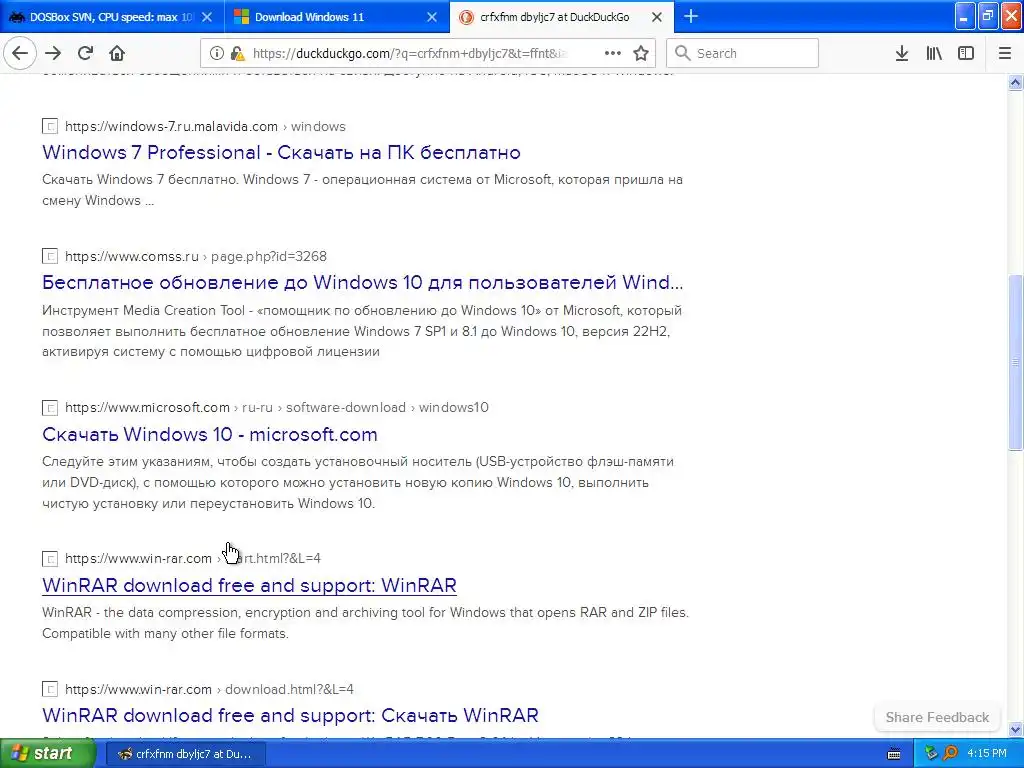Image resolution: width=1024 pixels, height=768 pixels.
Task: Open the Library bookmarks icon
Action: [934, 54]
